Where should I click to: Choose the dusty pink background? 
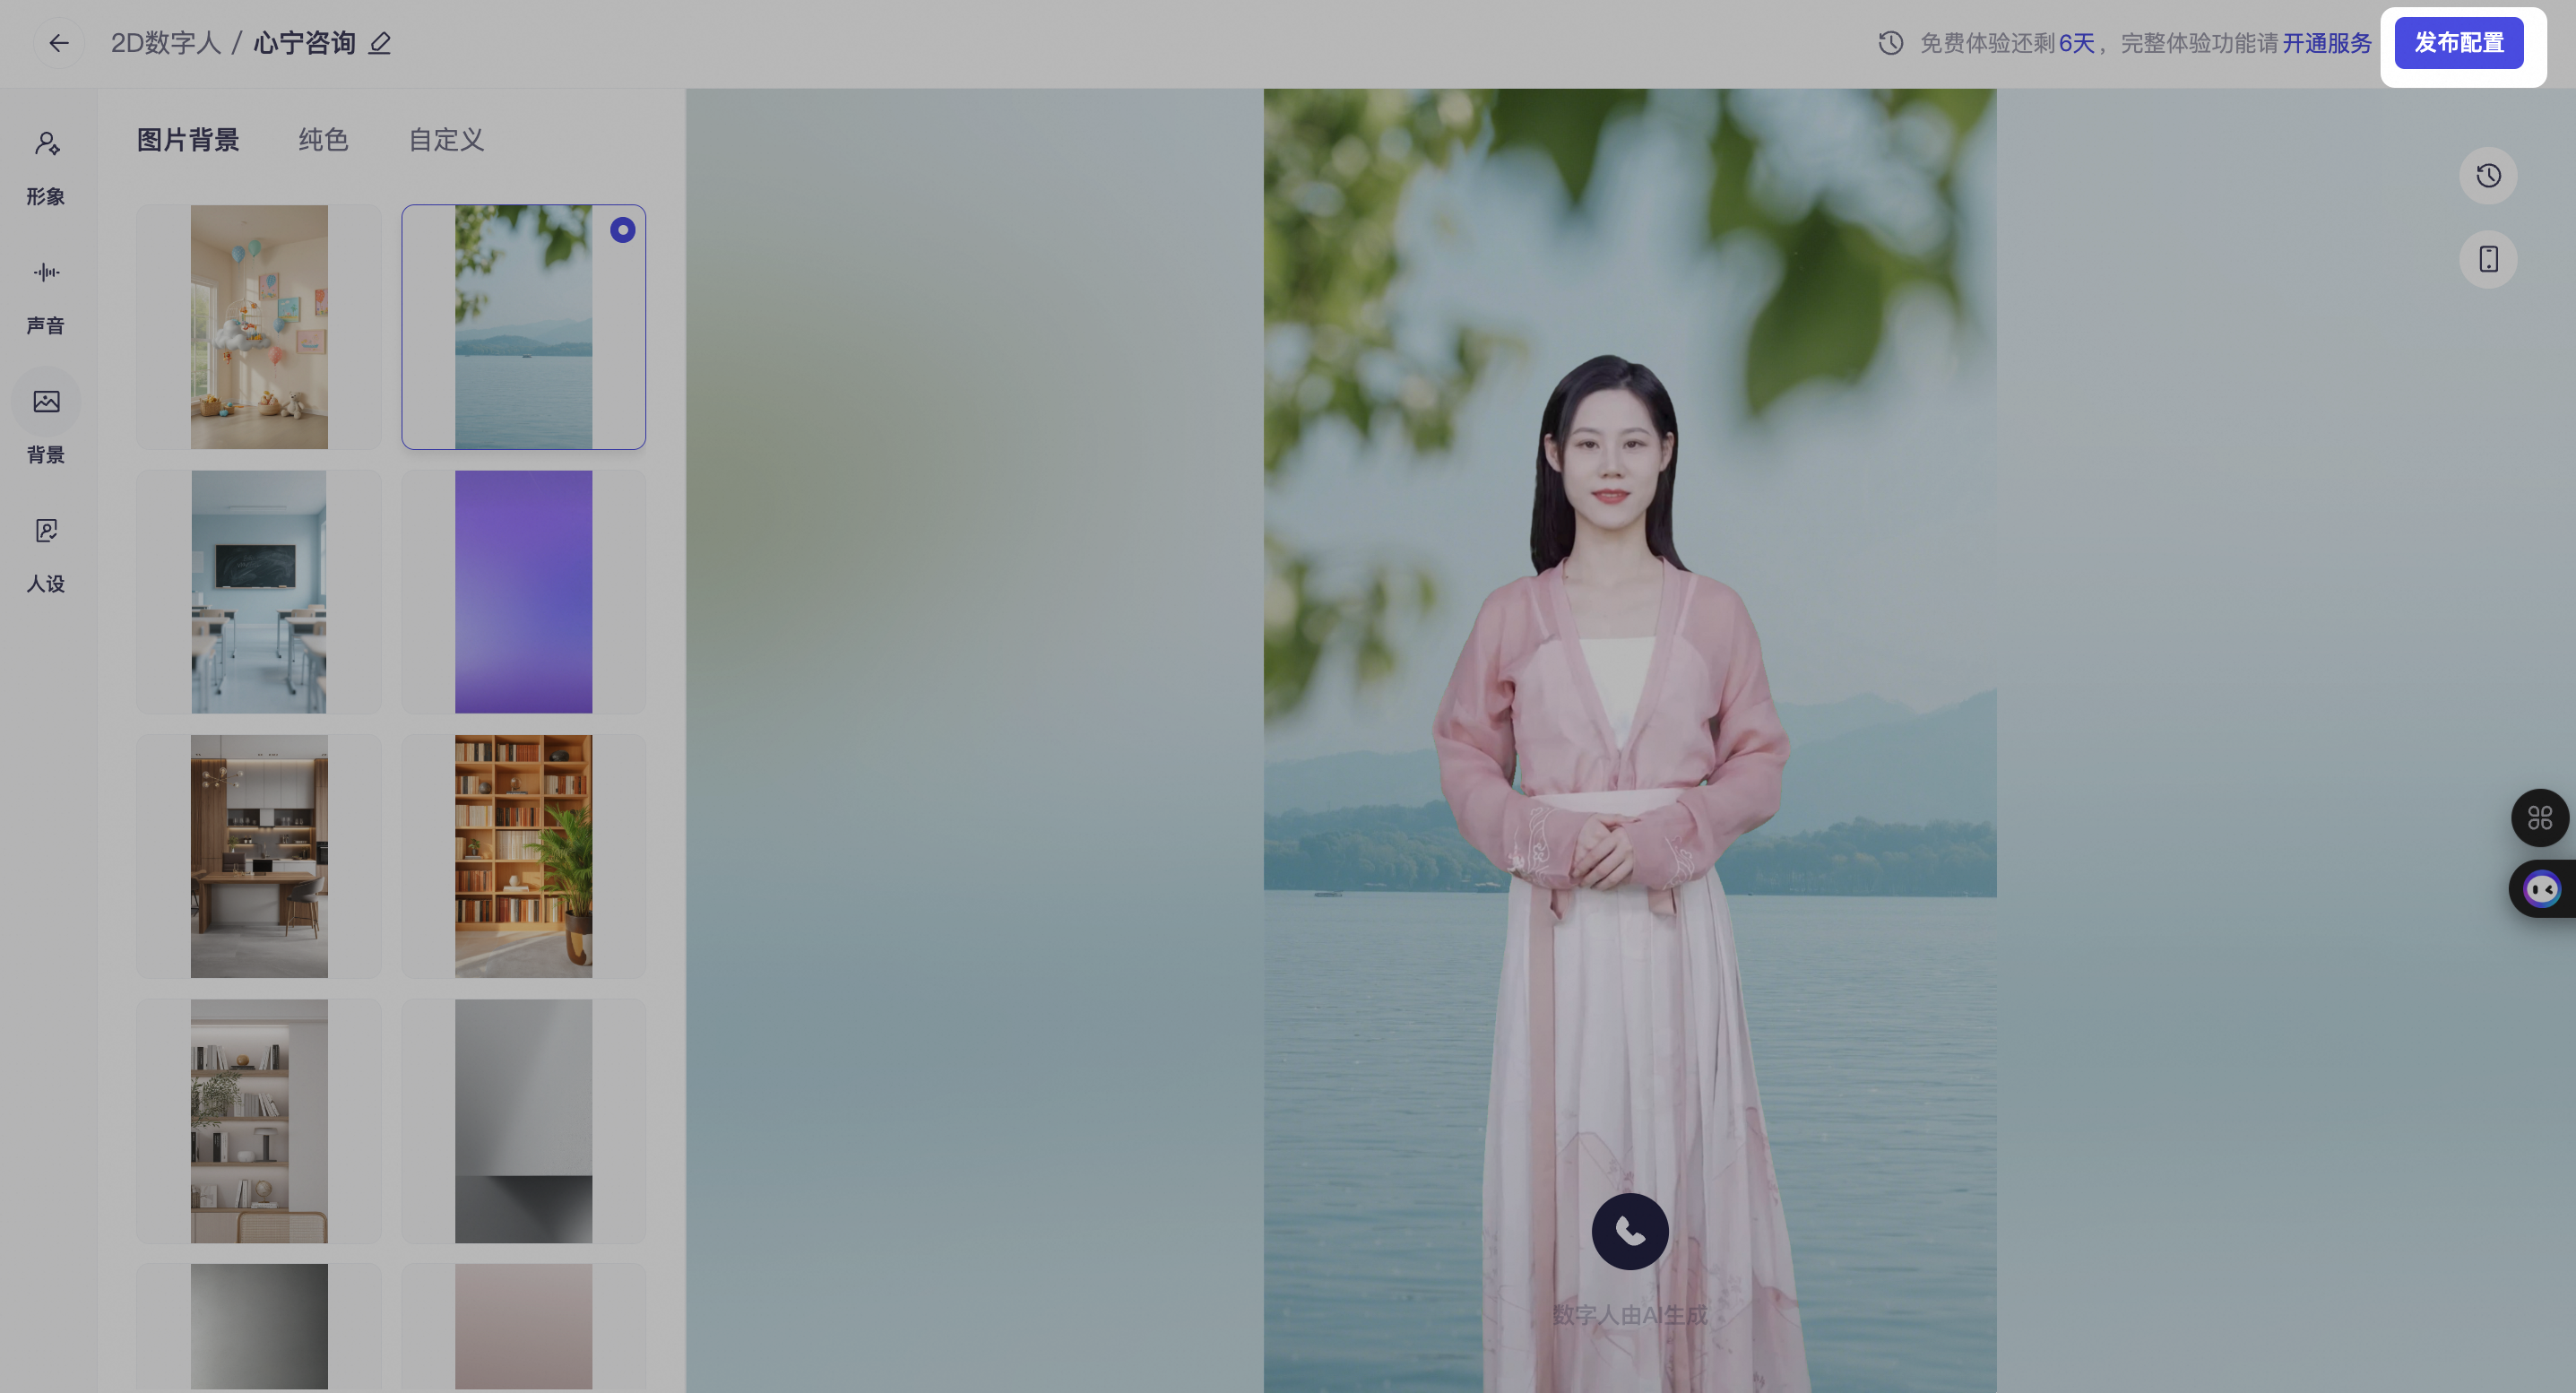[x=524, y=1327]
